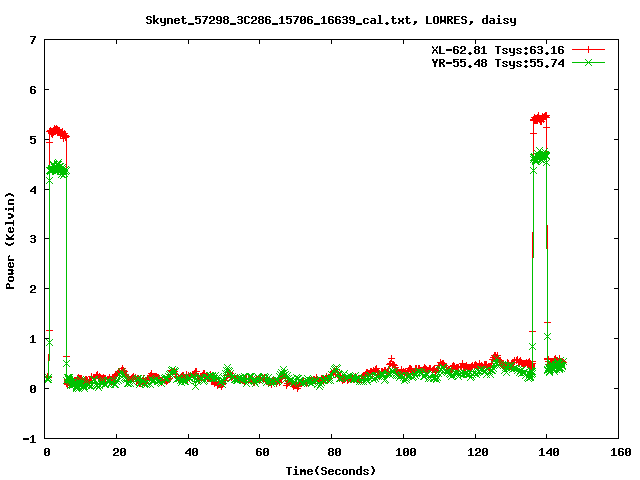Click the second red XL calibration peak near 5.4 K
This screenshot has width=640, height=480.
point(540,118)
